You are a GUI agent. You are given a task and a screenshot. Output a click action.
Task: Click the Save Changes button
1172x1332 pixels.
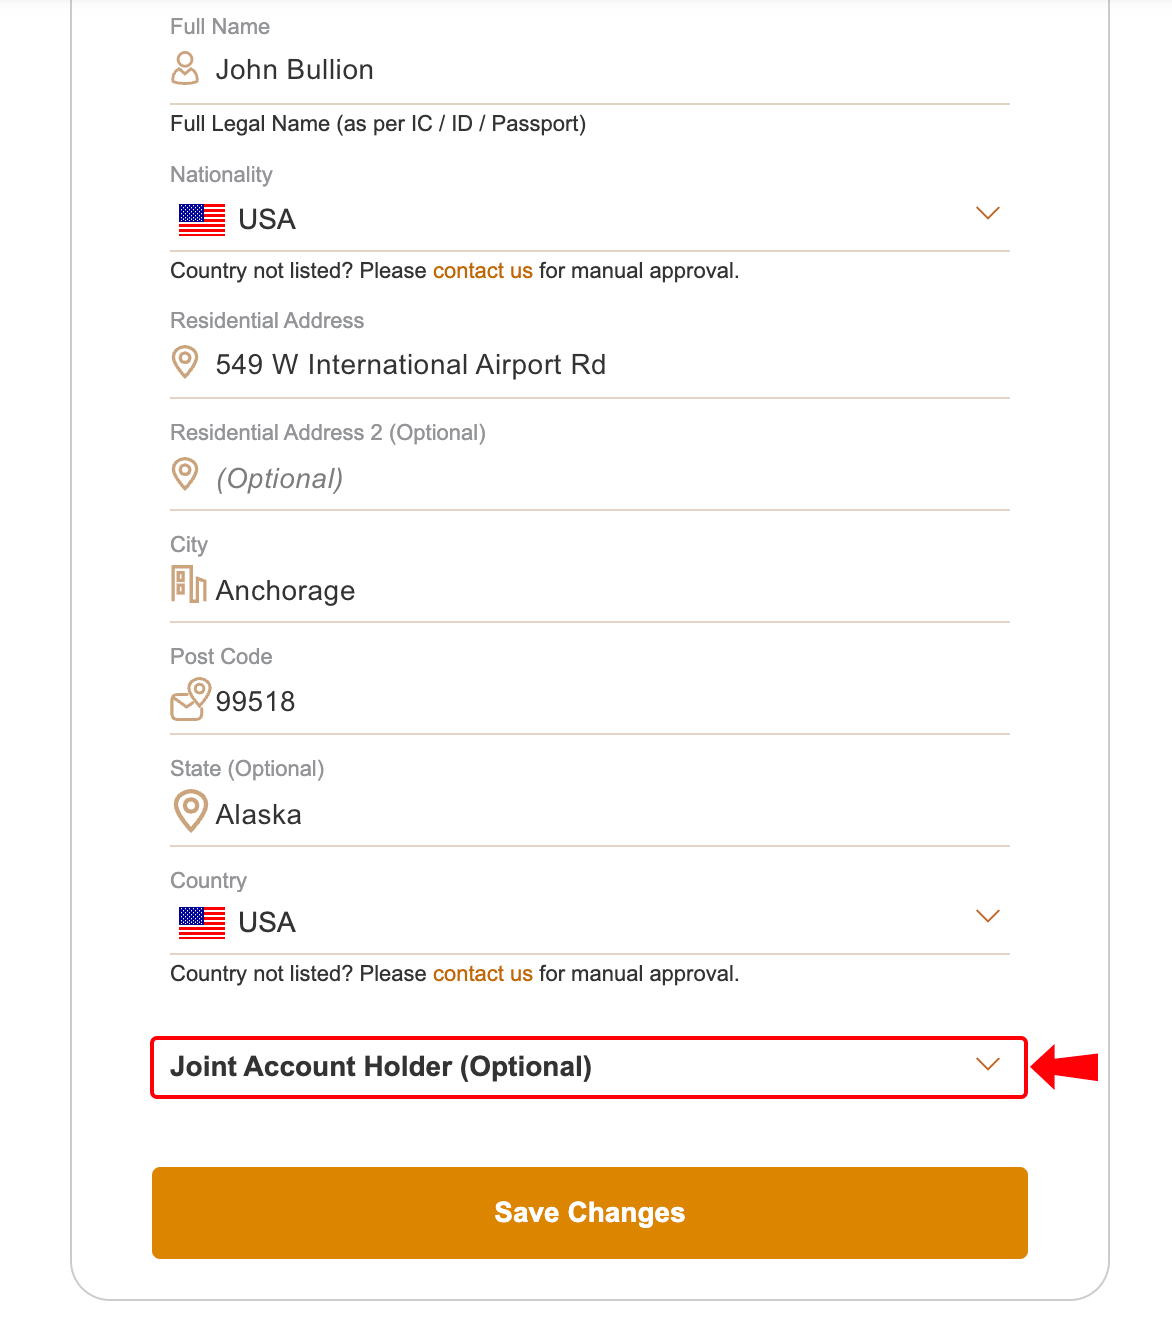590,1213
